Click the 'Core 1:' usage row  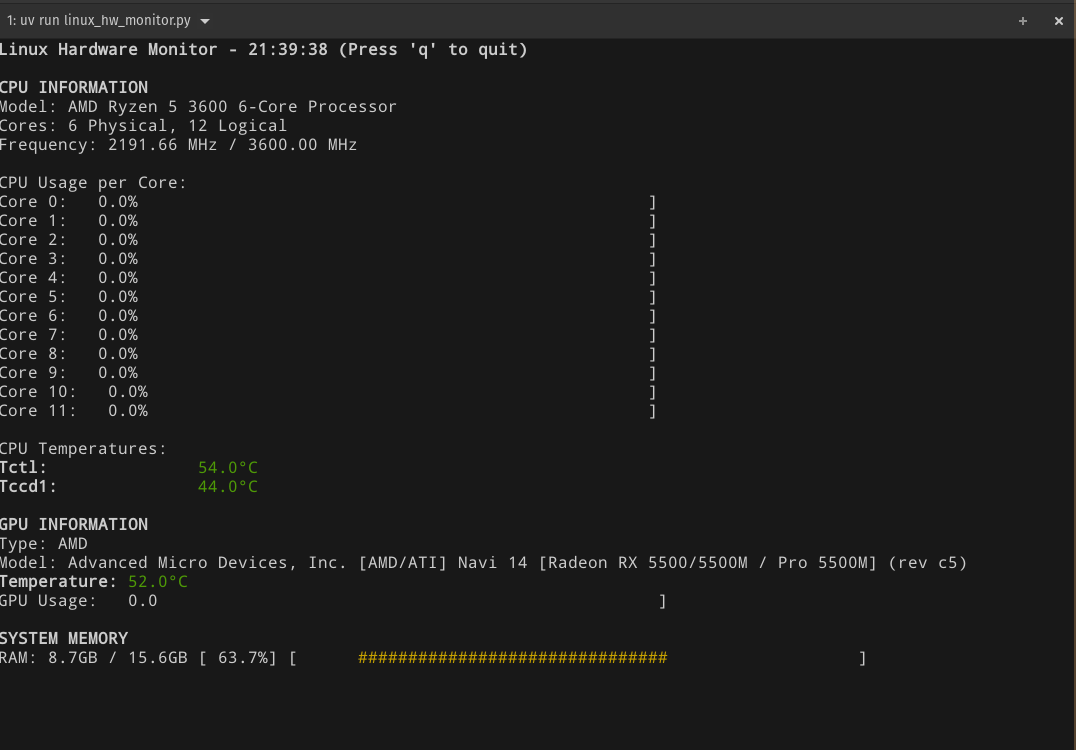[328, 221]
